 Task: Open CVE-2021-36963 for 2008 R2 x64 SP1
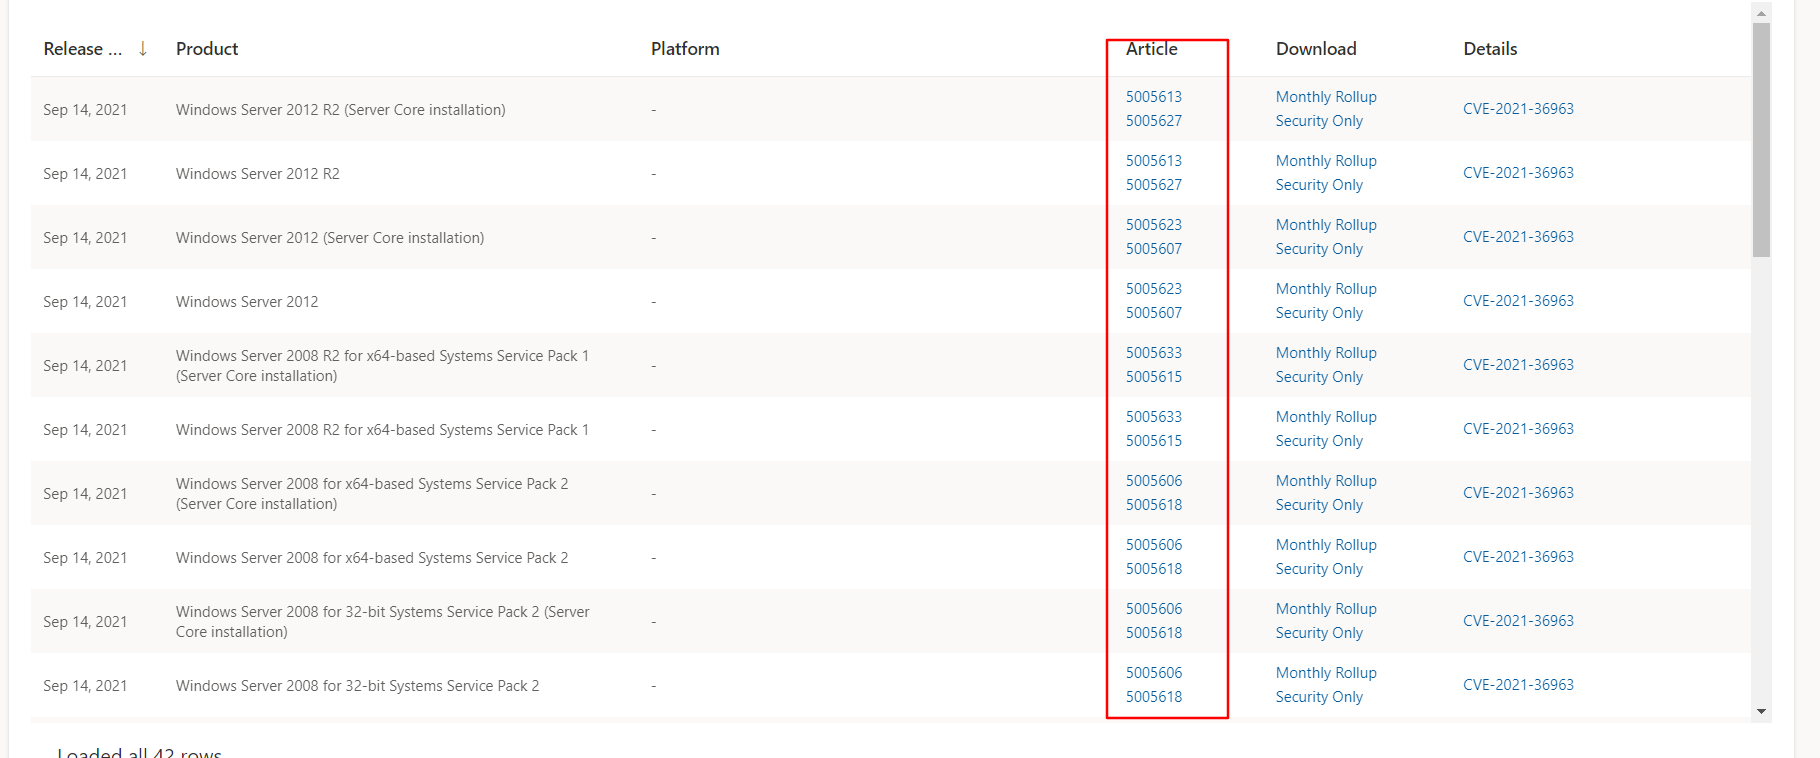point(1518,429)
